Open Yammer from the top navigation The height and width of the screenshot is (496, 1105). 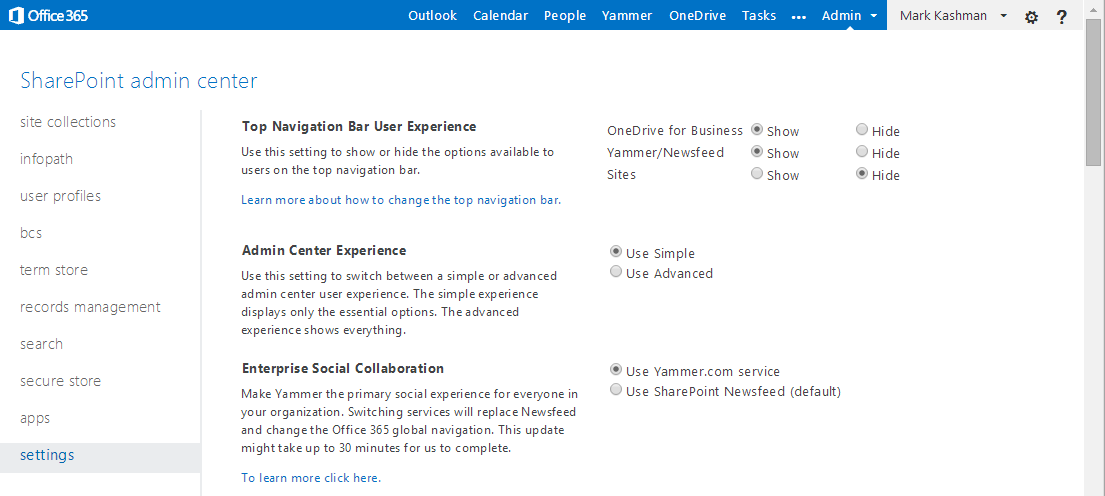(626, 16)
